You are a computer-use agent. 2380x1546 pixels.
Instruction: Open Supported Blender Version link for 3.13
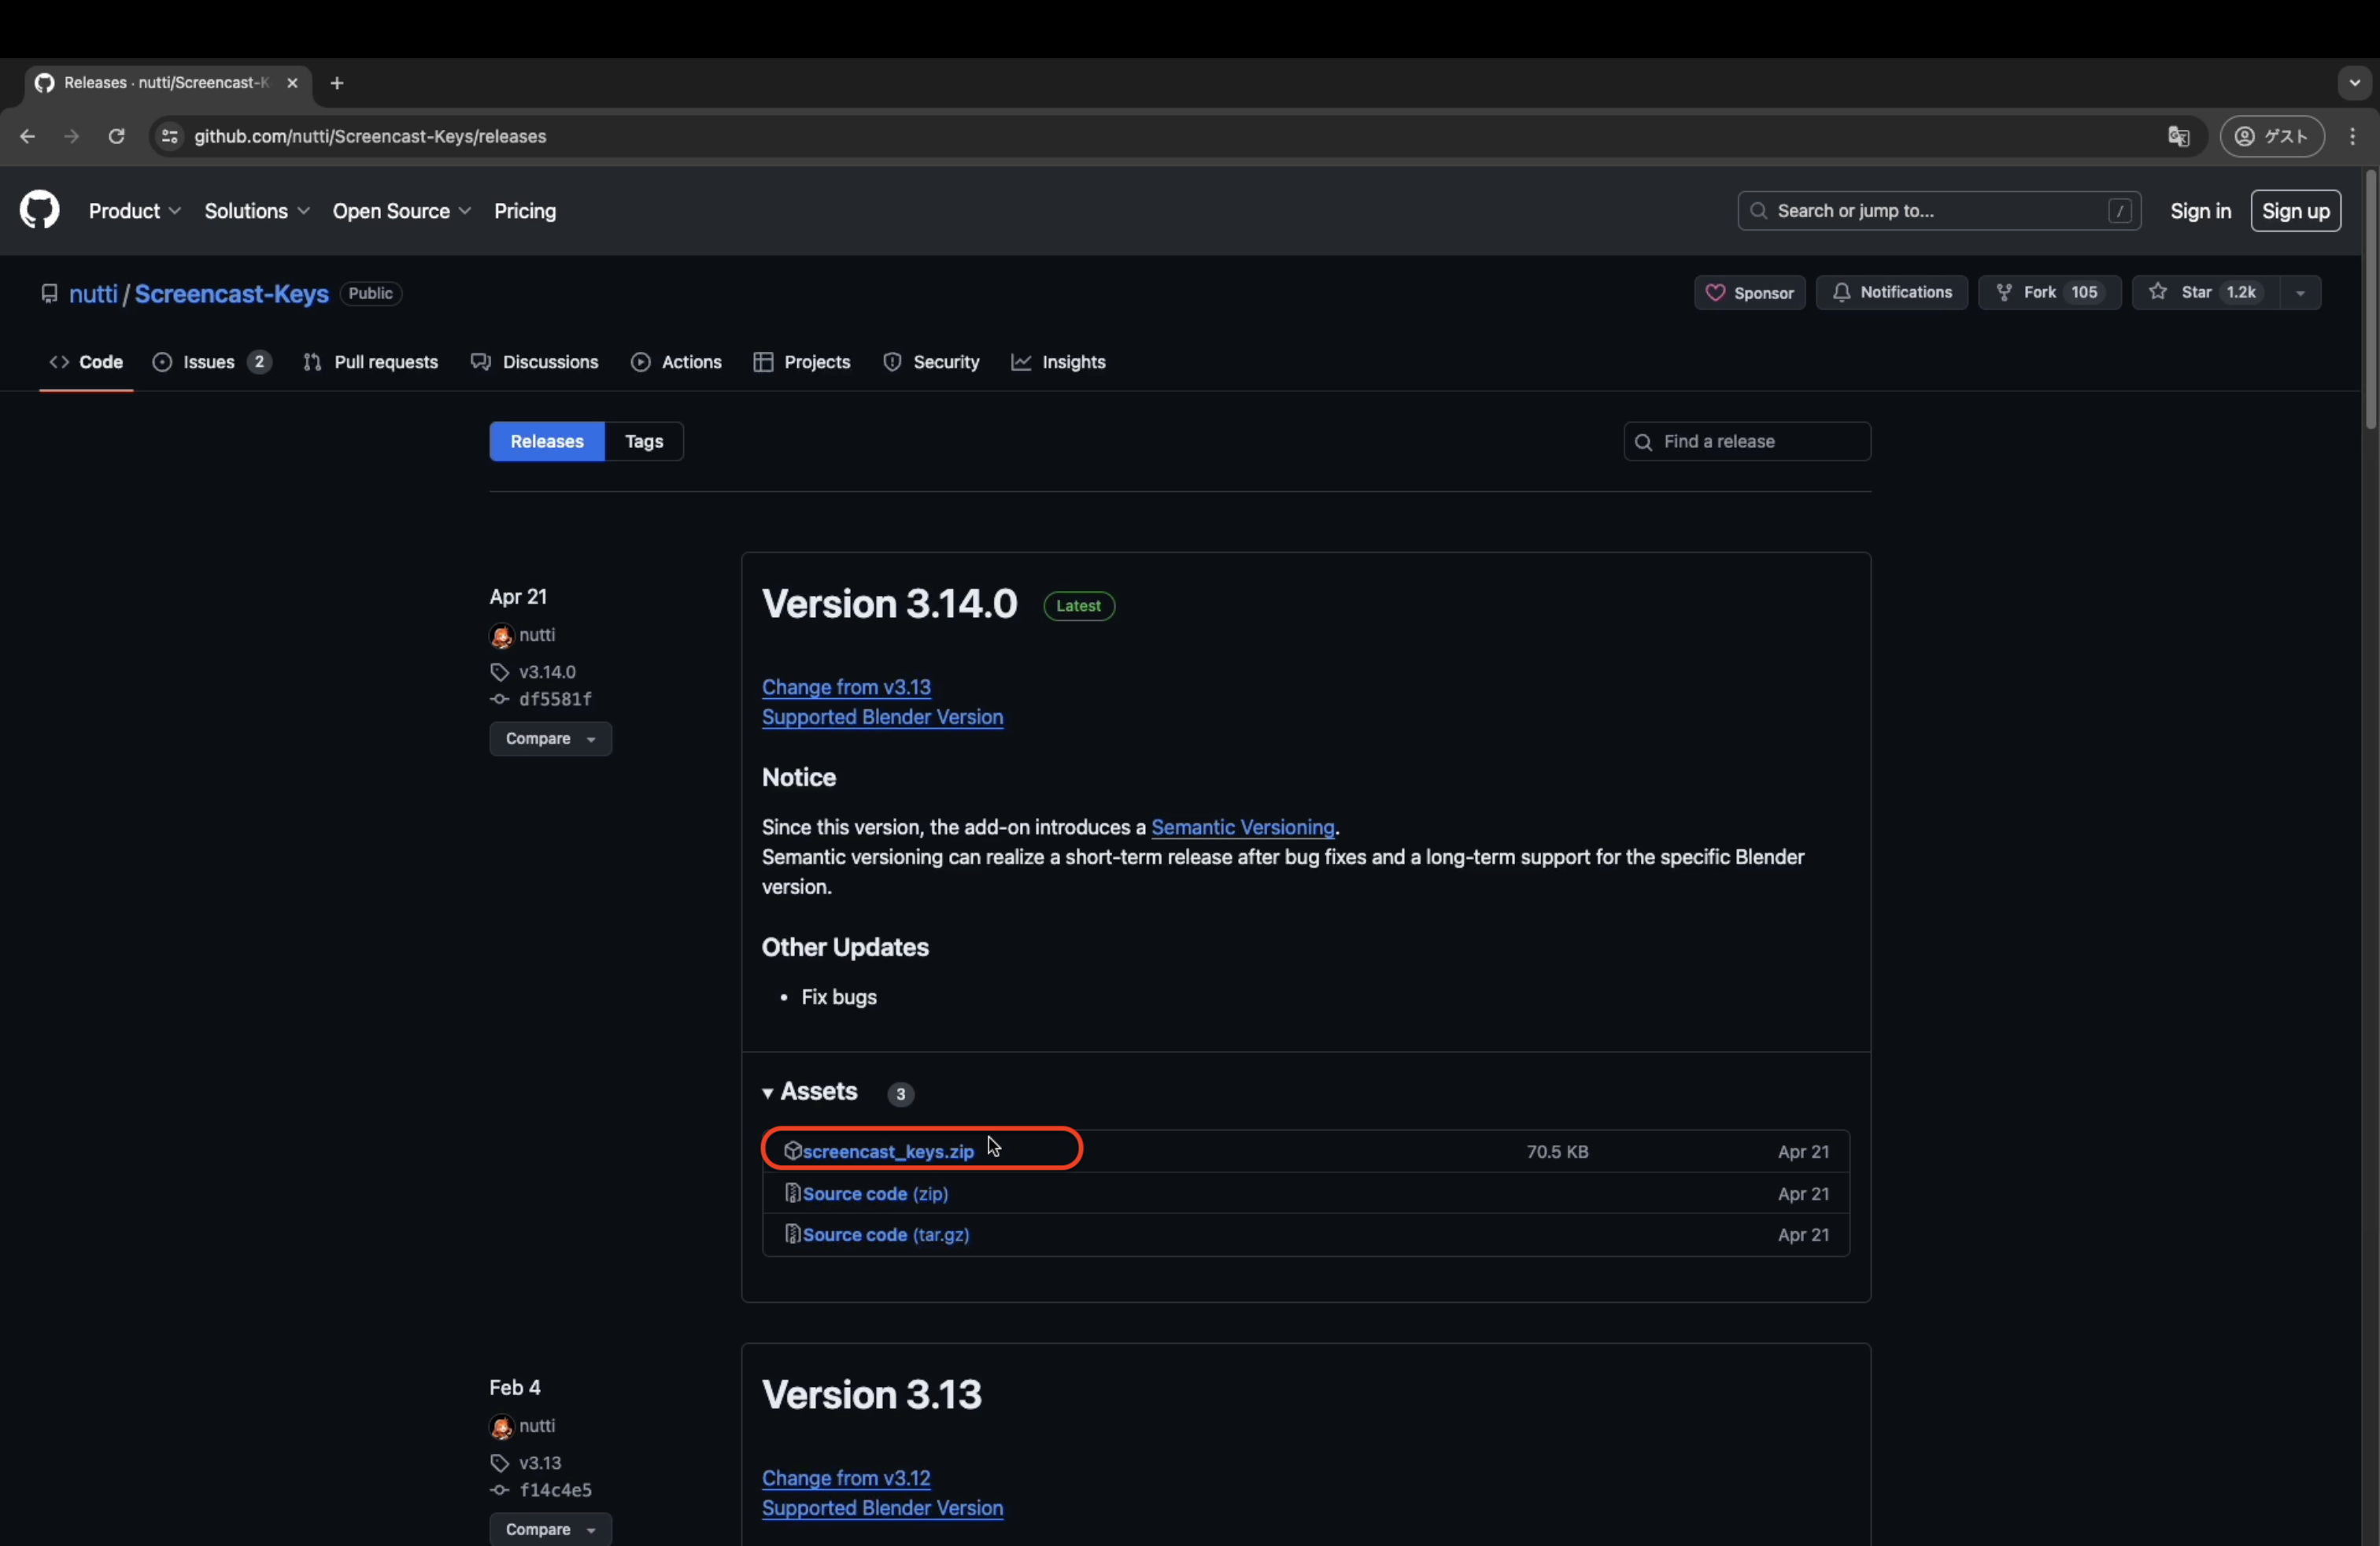pos(882,1508)
